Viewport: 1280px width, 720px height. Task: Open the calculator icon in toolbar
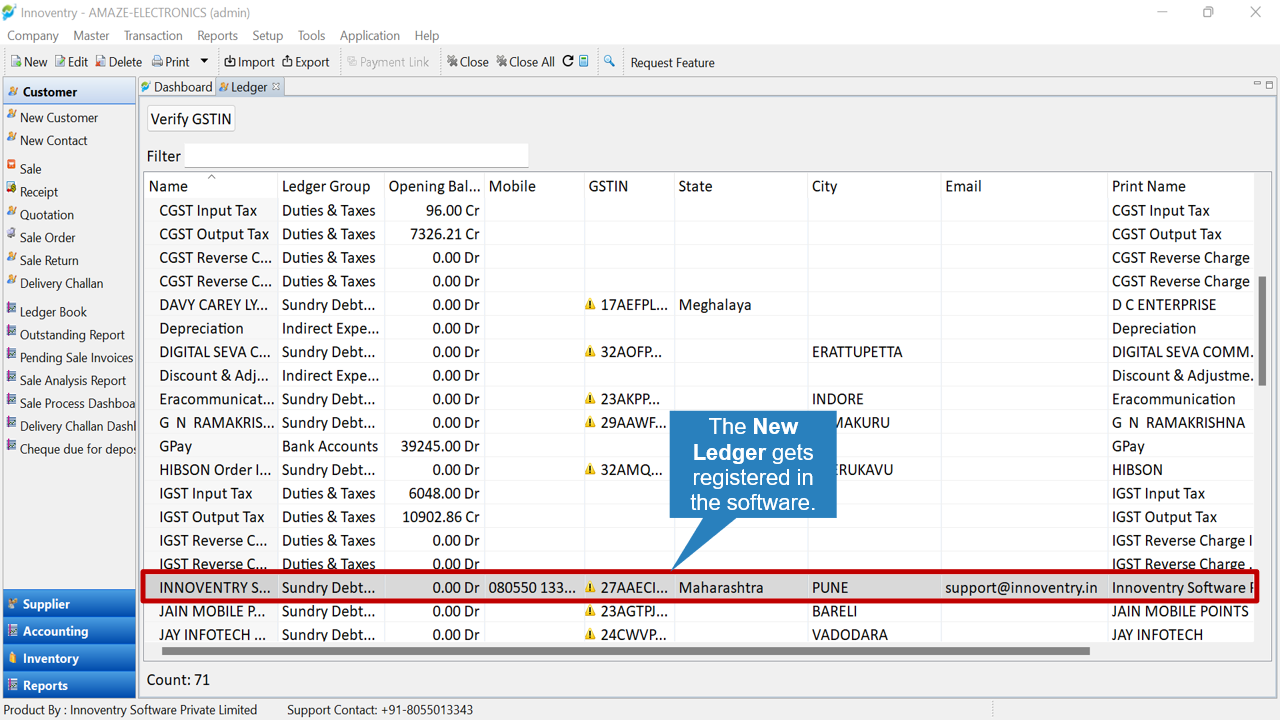click(584, 61)
